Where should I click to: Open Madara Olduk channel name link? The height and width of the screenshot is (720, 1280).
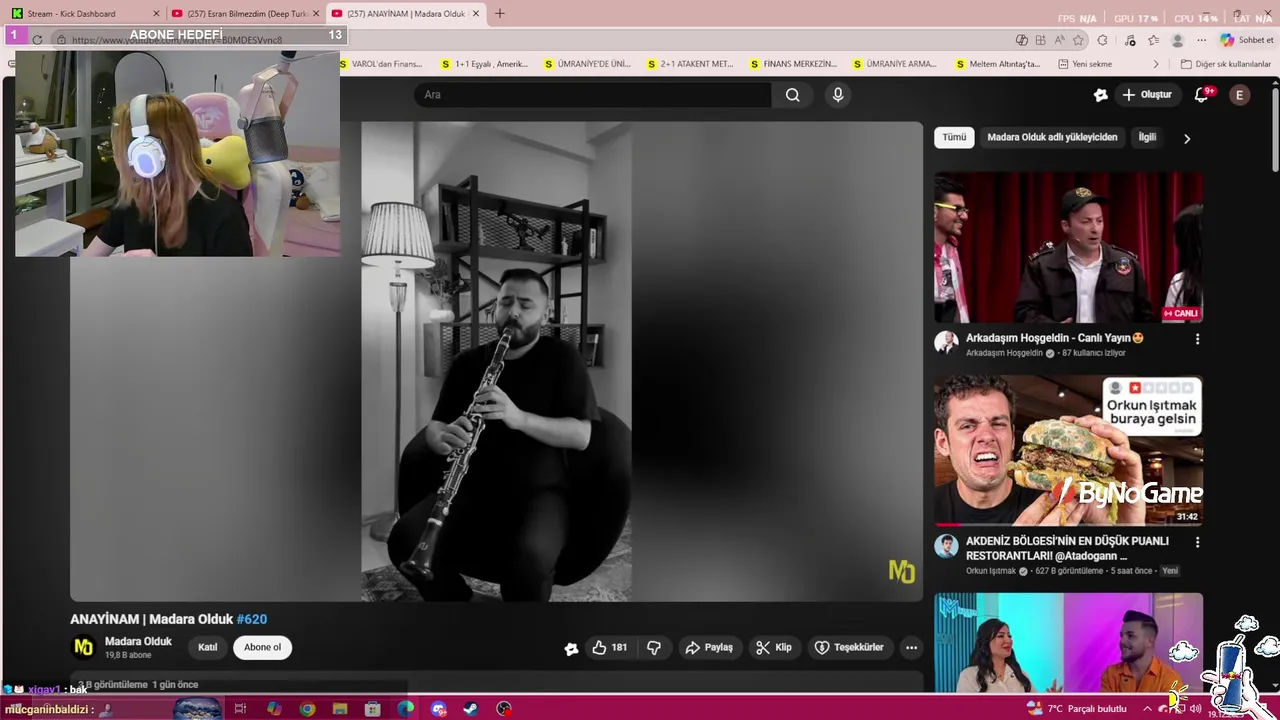[x=138, y=642]
